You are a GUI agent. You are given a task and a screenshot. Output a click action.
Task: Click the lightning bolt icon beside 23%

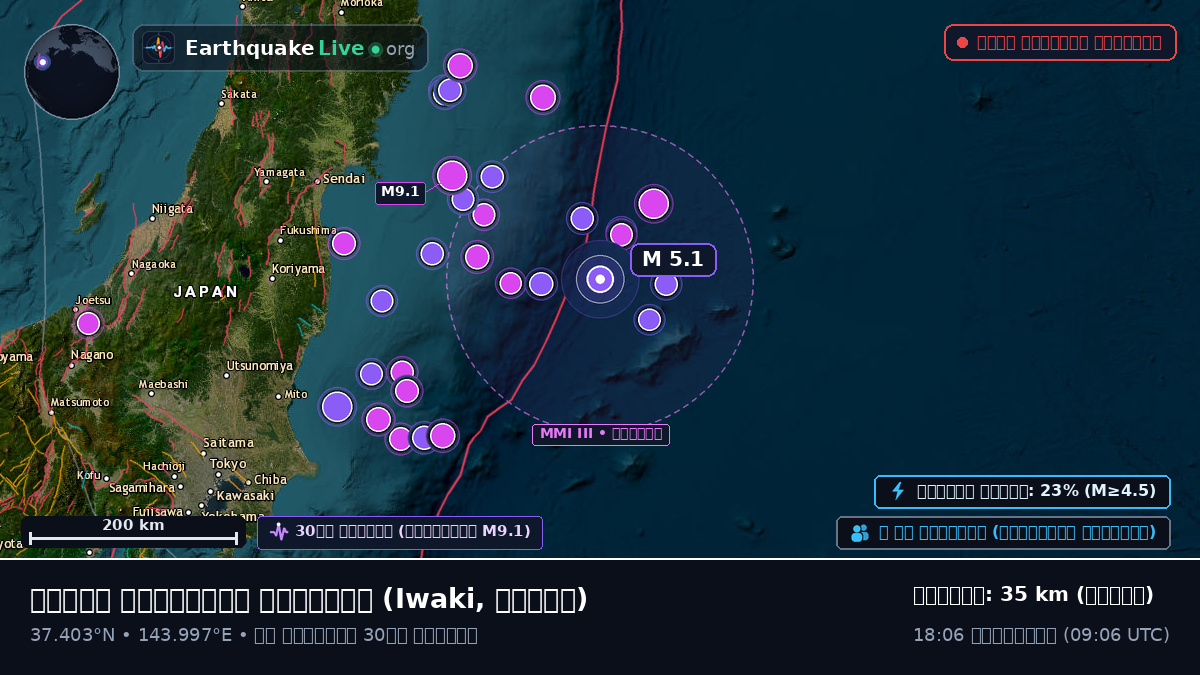click(x=898, y=491)
